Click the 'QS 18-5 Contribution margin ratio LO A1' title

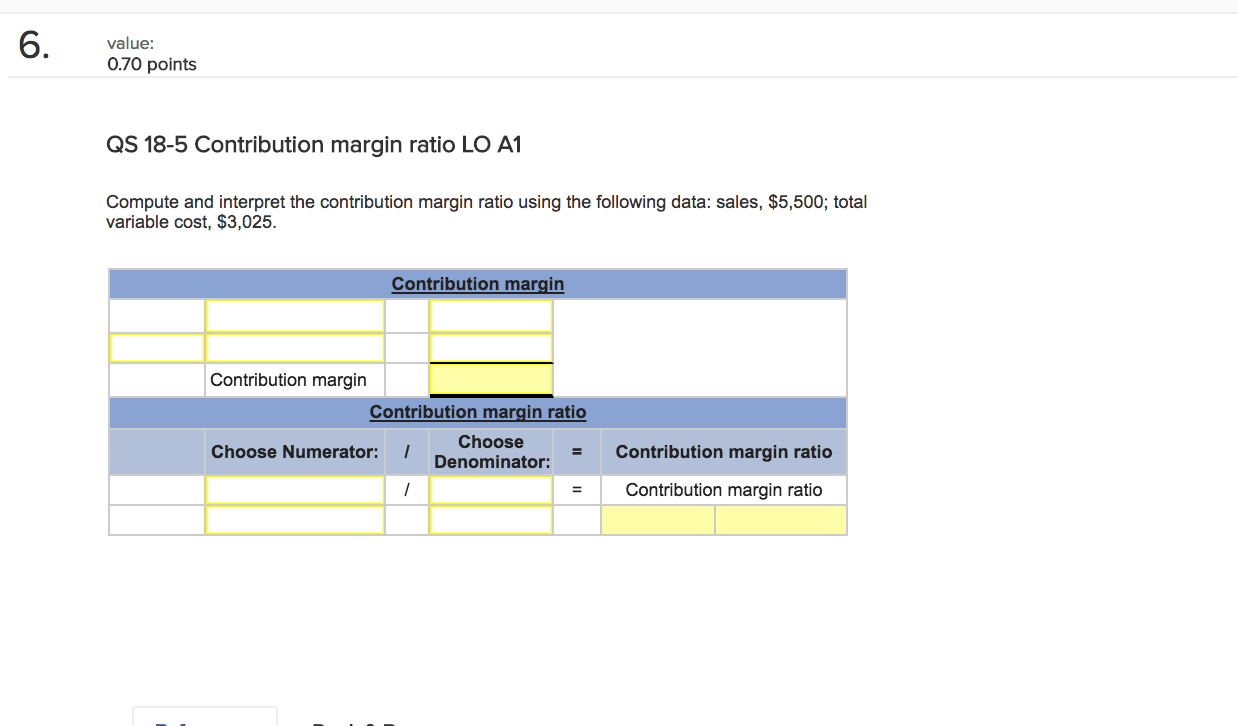pyautogui.click(x=314, y=145)
